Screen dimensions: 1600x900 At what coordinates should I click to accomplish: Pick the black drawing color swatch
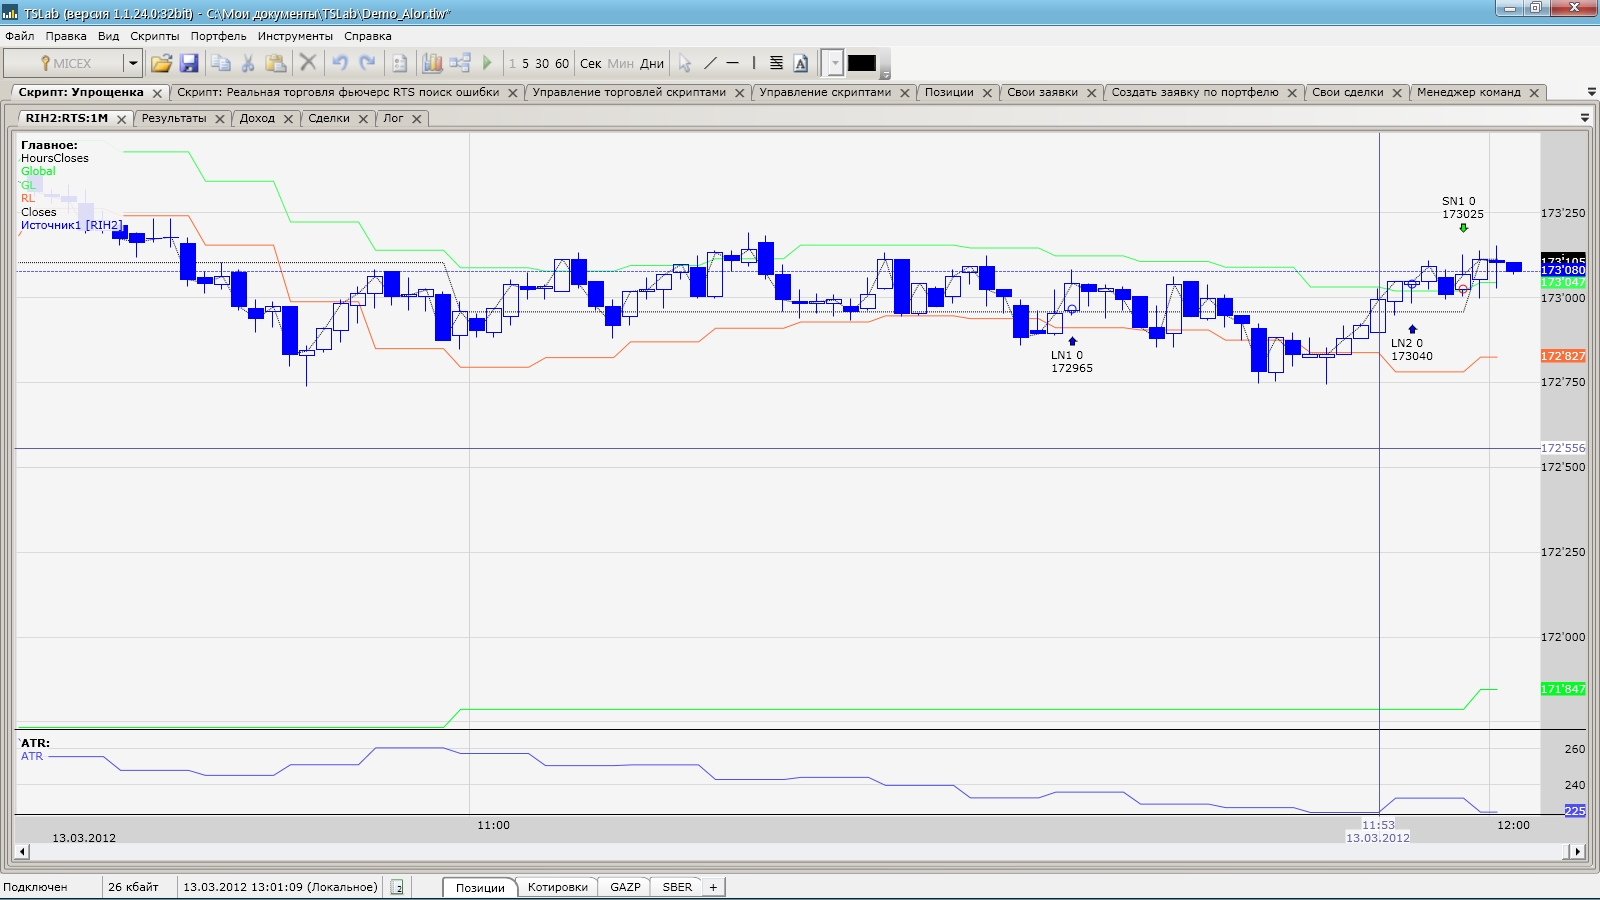pyautogui.click(x=862, y=63)
